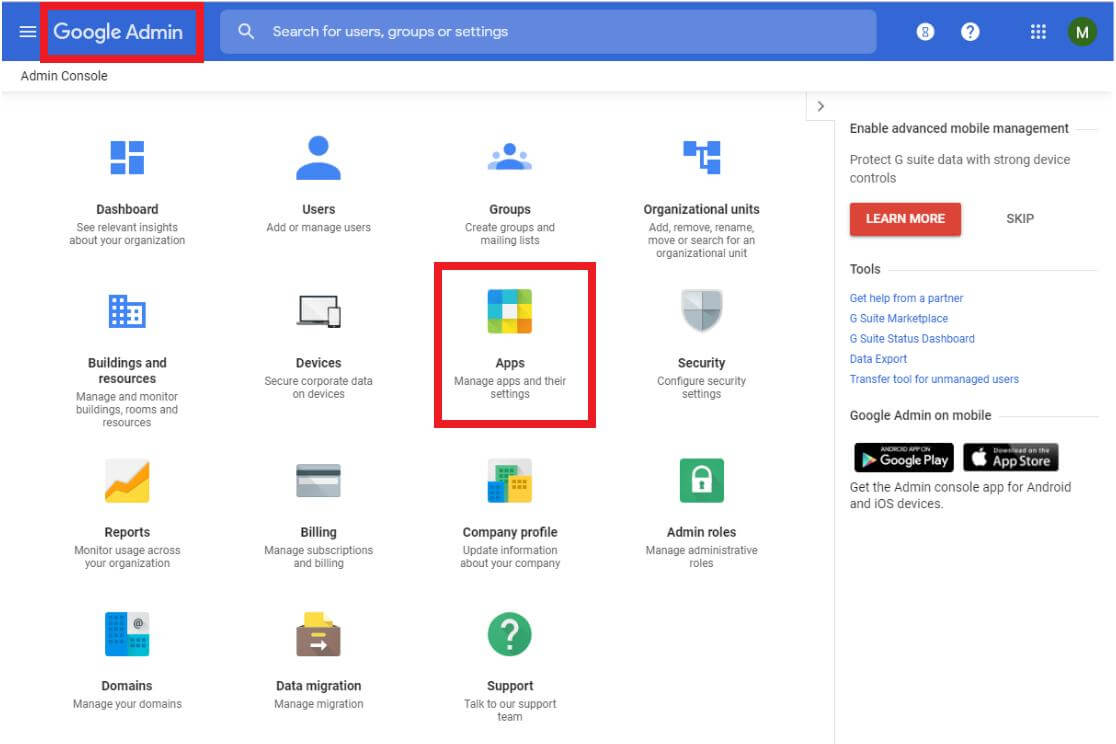Open the Google apps grid launcher

1038,31
